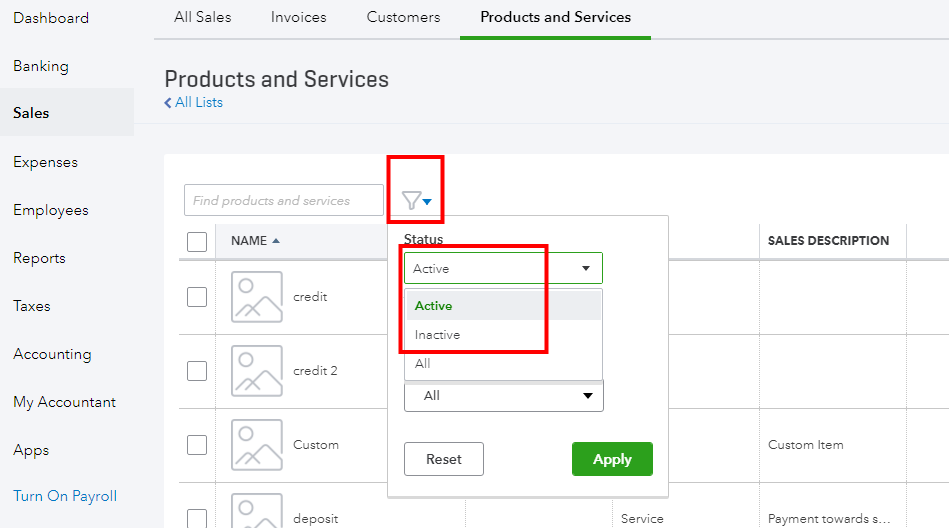The width and height of the screenshot is (949, 528).
Task: Open the Status dropdown showing Active
Action: click(x=504, y=268)
